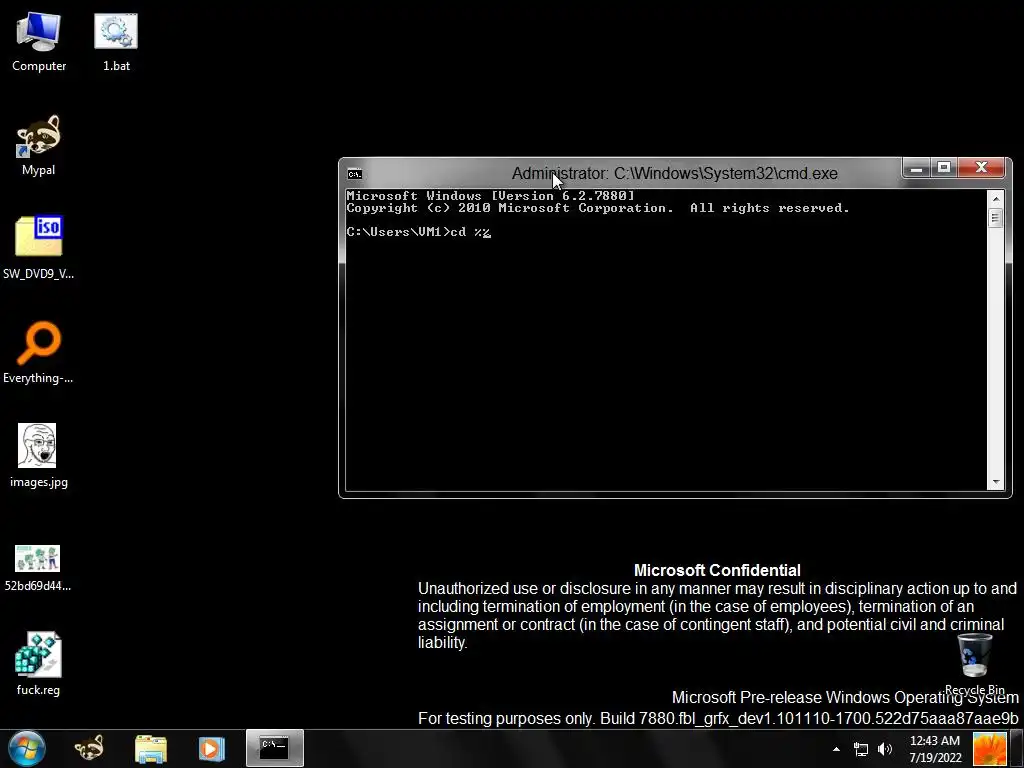The image size is (1024, 768).
Task: Select the fuck.reg registry file icon
Action: [x=39, y=664]
